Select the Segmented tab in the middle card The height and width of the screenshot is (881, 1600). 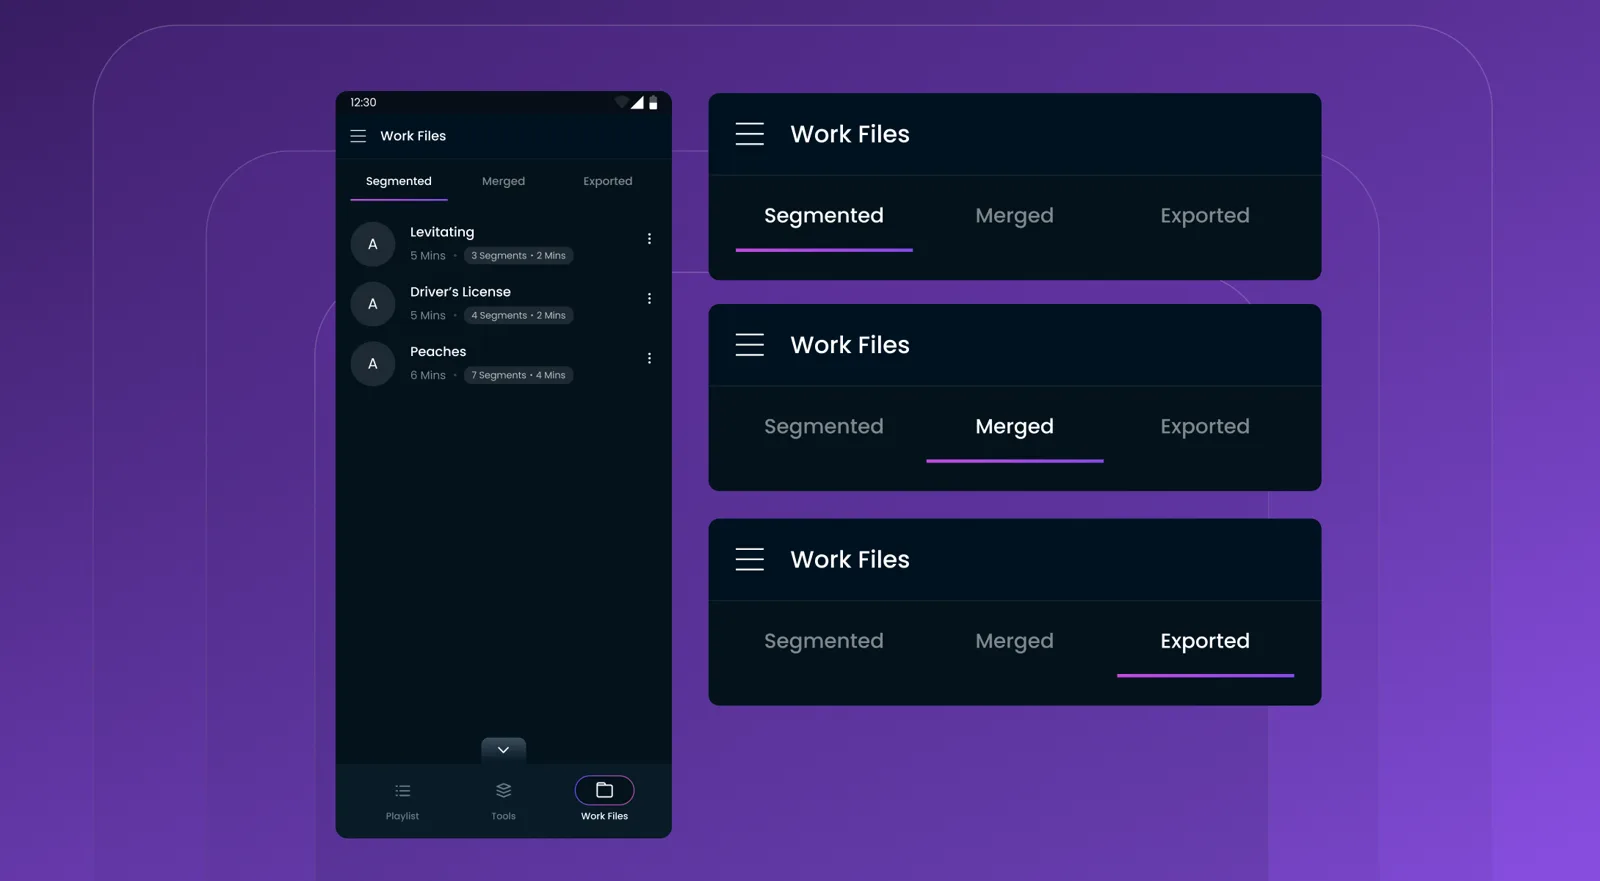point(824,427)
